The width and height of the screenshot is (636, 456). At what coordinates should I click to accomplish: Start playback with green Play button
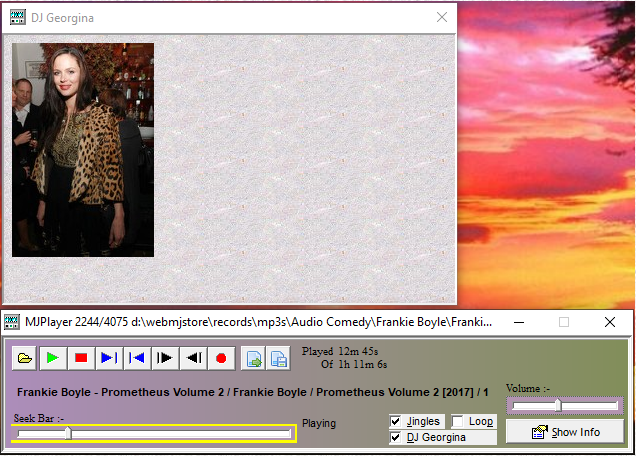tap(53, 358)
